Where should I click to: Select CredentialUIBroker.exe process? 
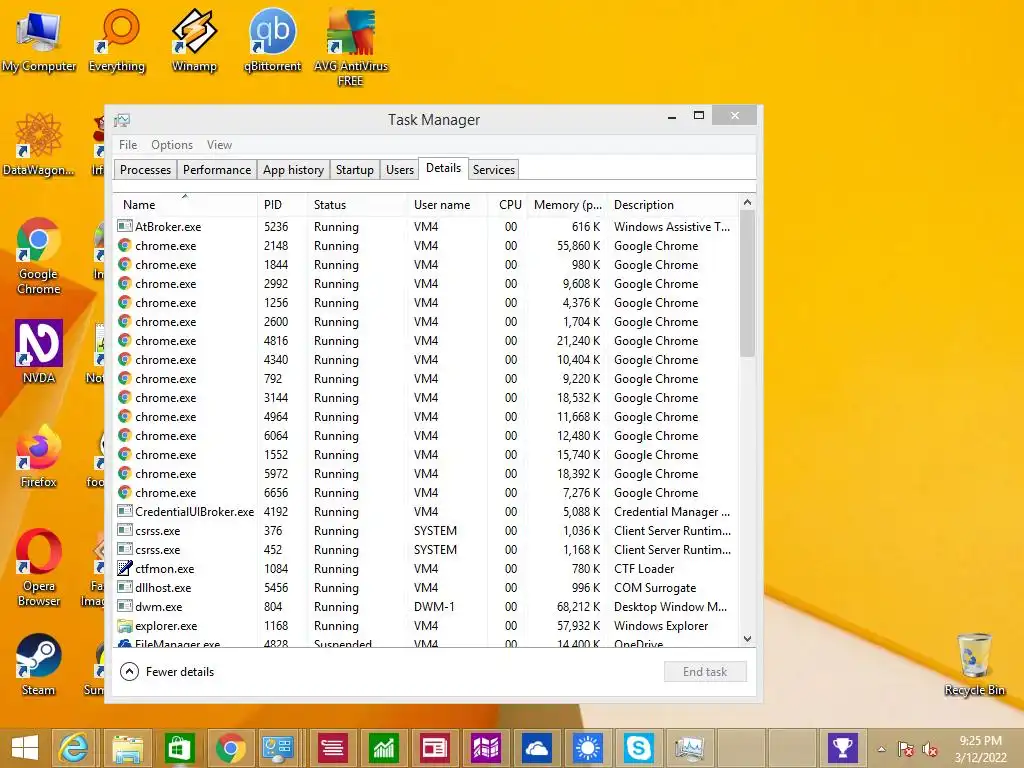tap(426, 512)
